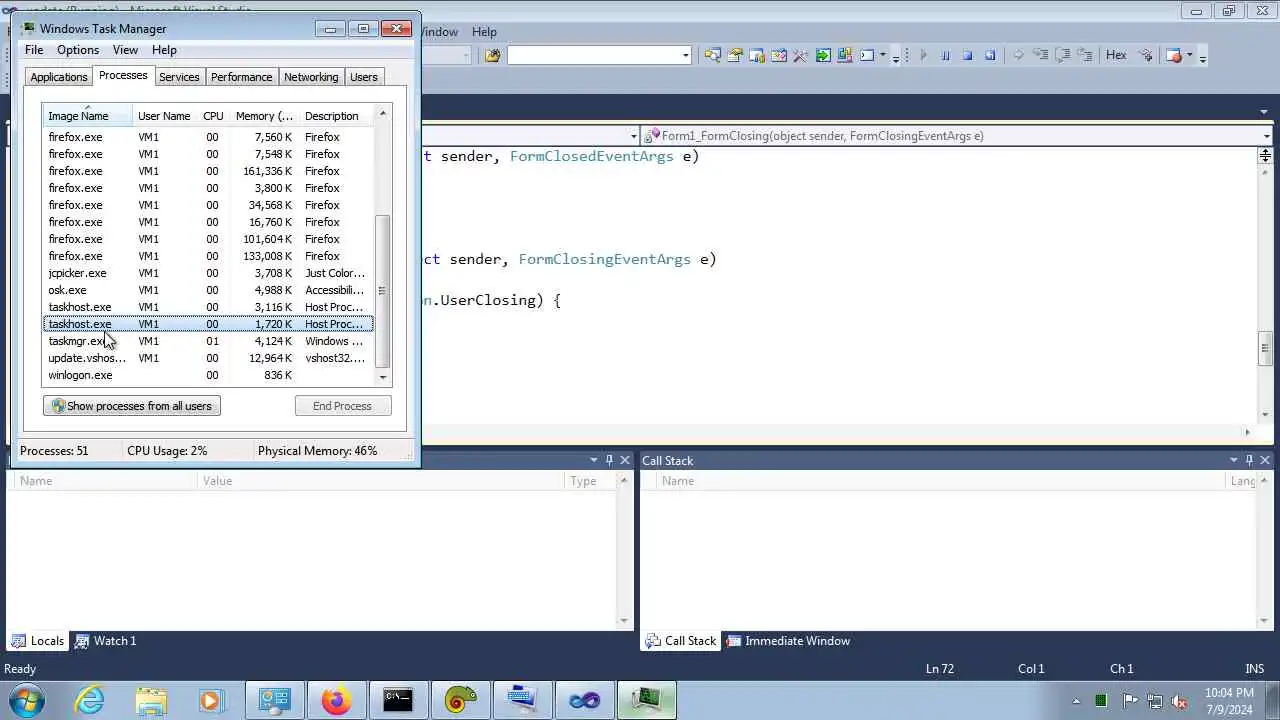Image resolution: width=1280 pixels, height=720 pixels.
Task: Launch Windows Media Player from taskbar
Action: (x=211, y=700)
